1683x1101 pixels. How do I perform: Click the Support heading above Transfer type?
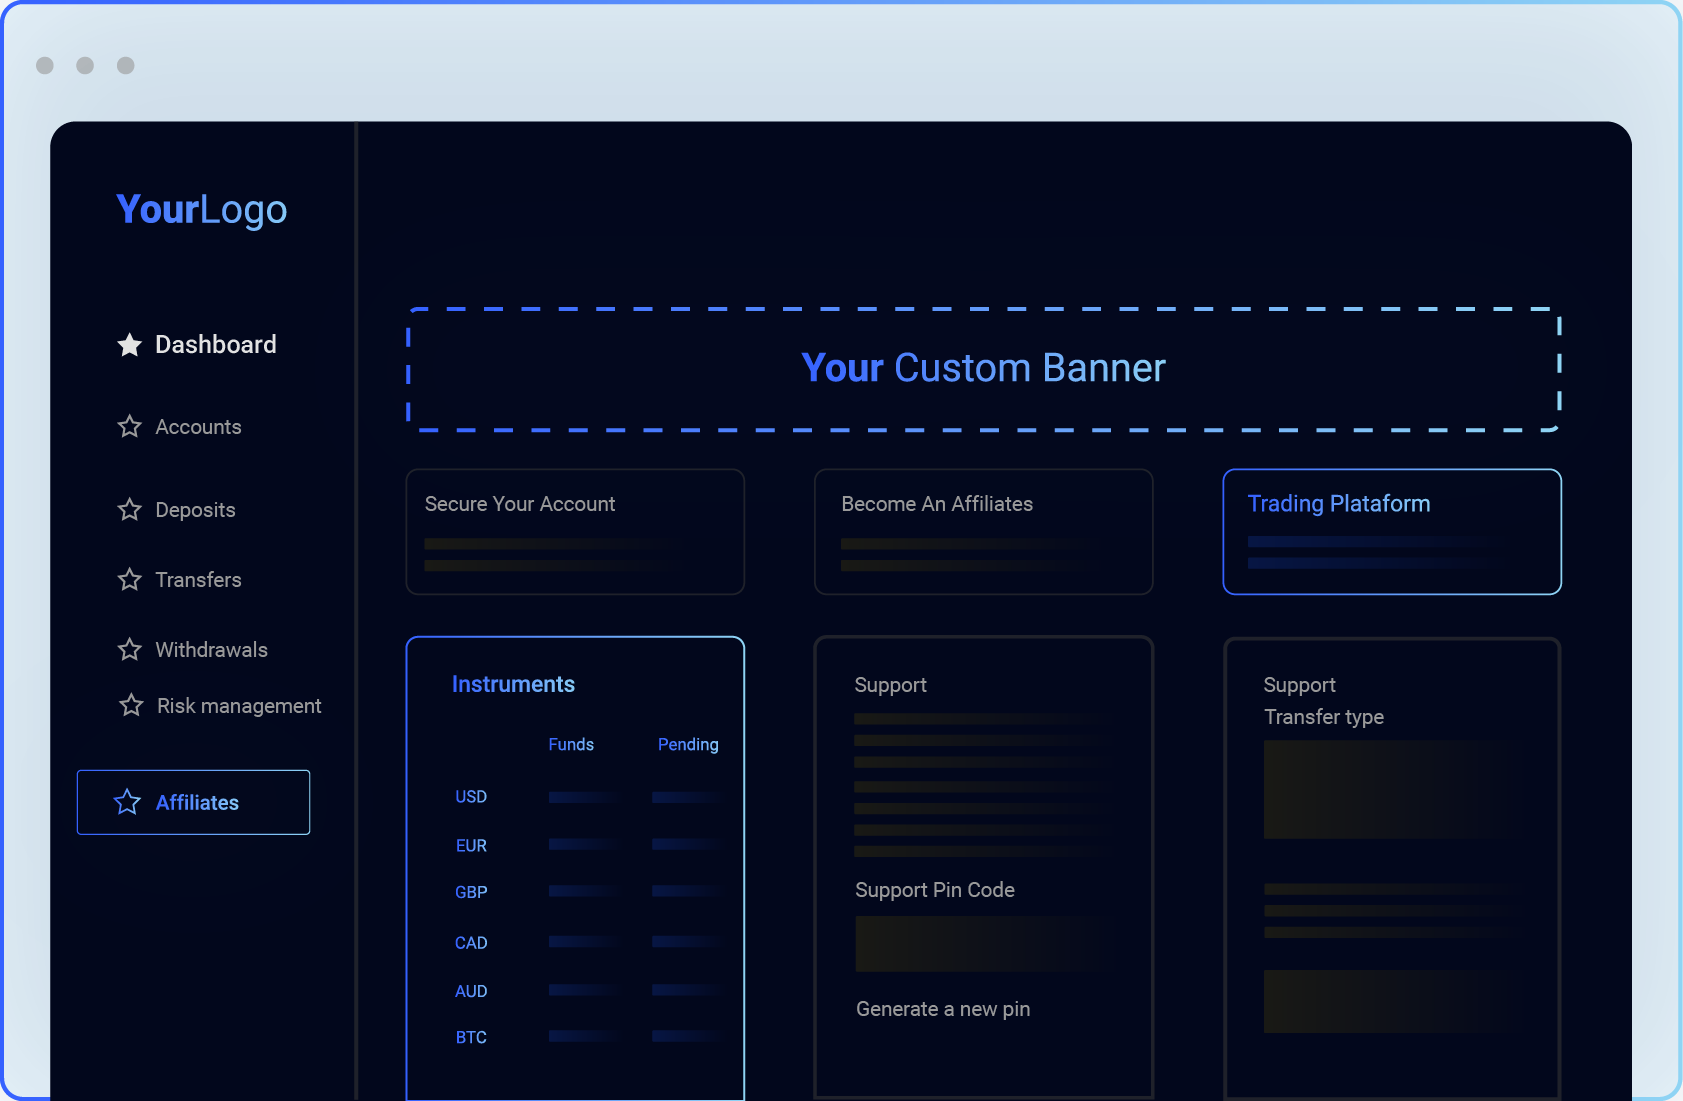[1299, 685]
